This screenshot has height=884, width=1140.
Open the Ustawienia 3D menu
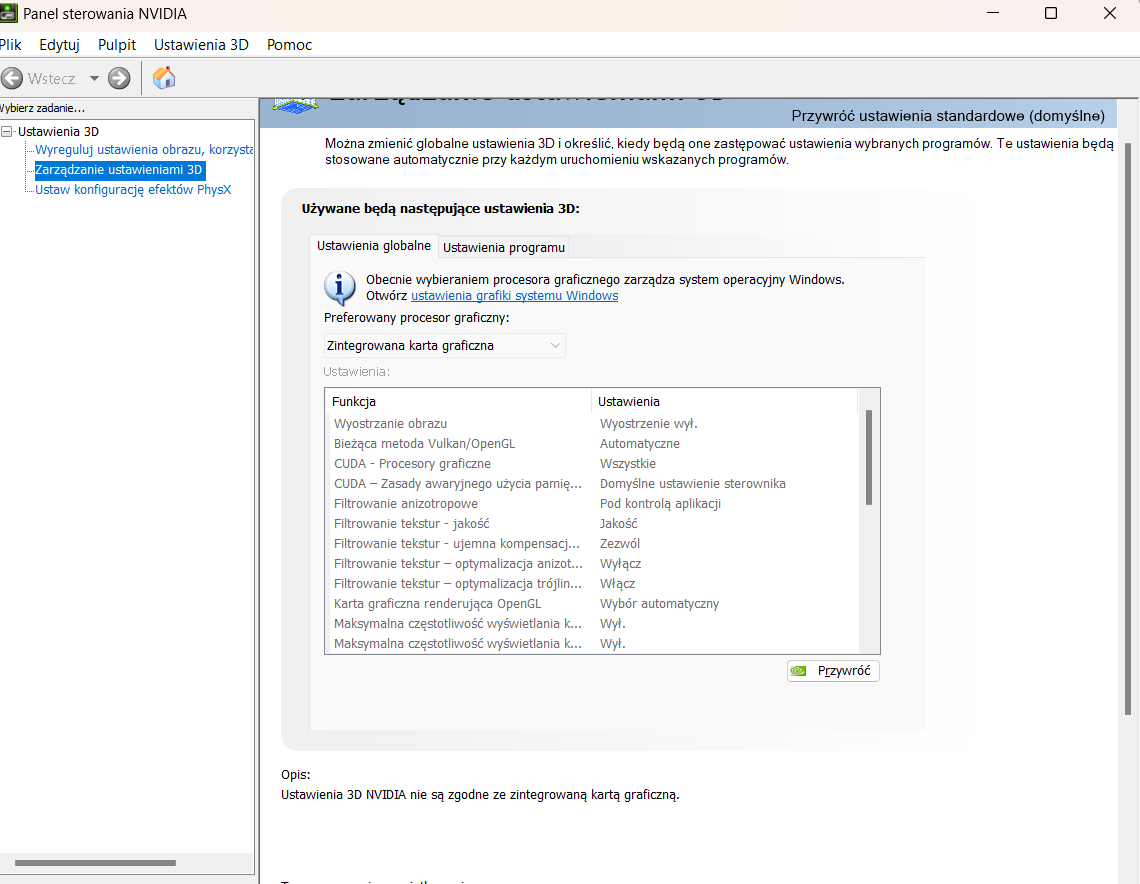[x=201, y=44]
